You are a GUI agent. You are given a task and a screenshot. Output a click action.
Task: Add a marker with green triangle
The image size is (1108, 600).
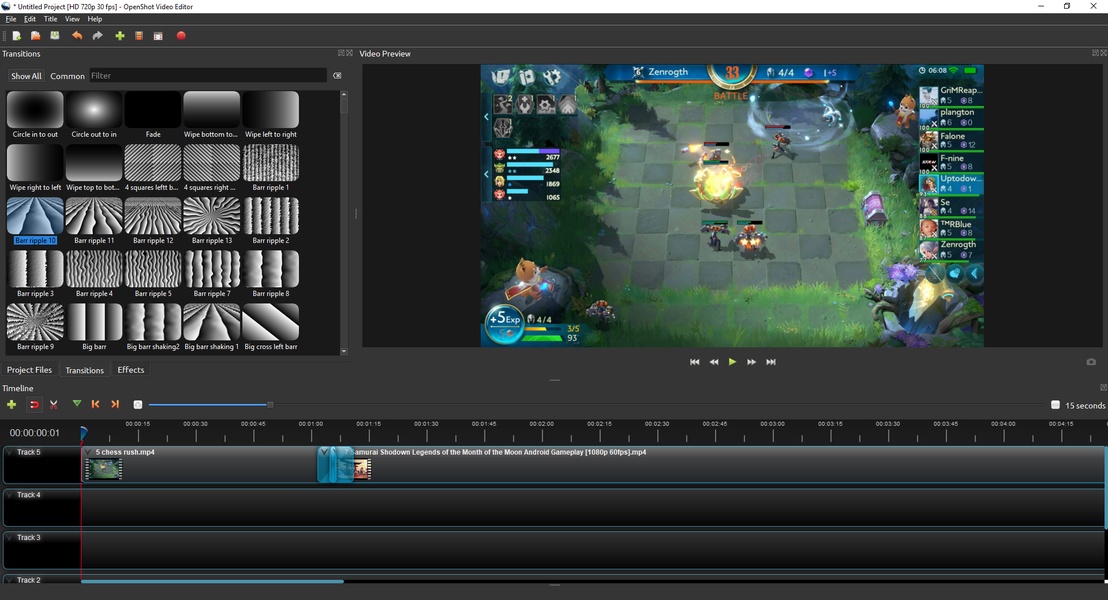coord(77,404)
